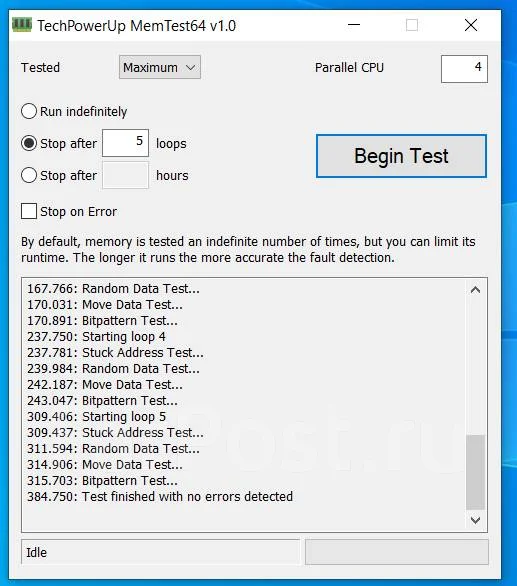The width and height of the screenshot is (517, 586).
Task: Click log line '243.047: Bitpattern Test...'
Action: 102,401
